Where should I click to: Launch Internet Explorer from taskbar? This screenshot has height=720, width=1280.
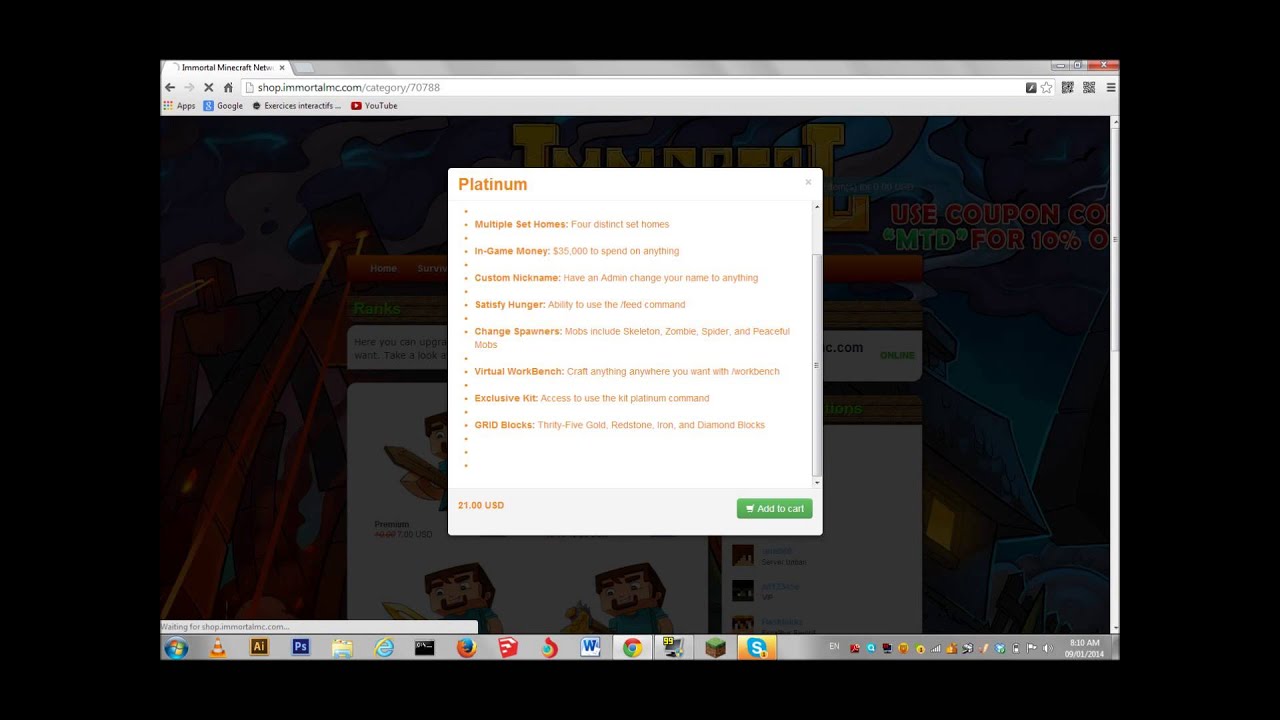click(x=384, y=648)
